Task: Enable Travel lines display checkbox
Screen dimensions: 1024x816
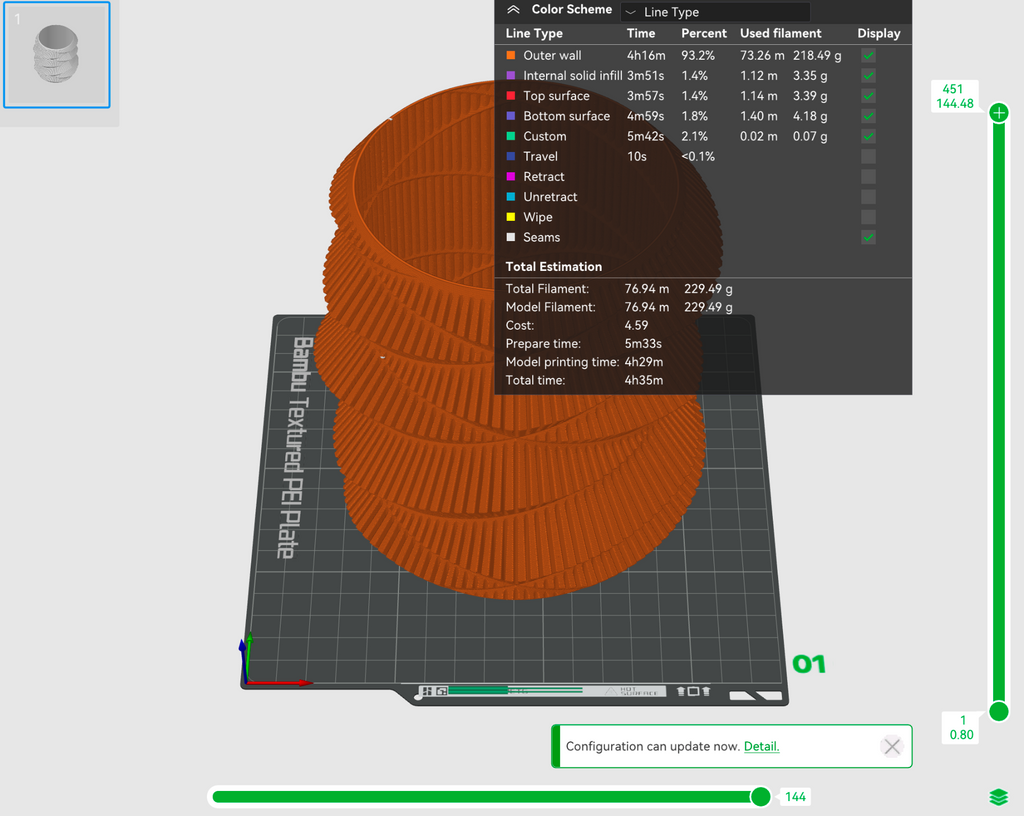Action: click(x=869, y=157)
